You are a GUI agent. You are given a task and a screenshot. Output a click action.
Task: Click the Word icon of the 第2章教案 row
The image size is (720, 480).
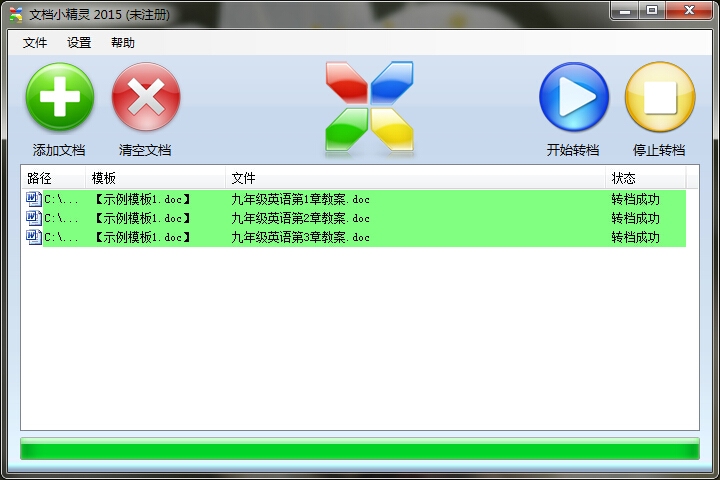[x=34, y=218]
